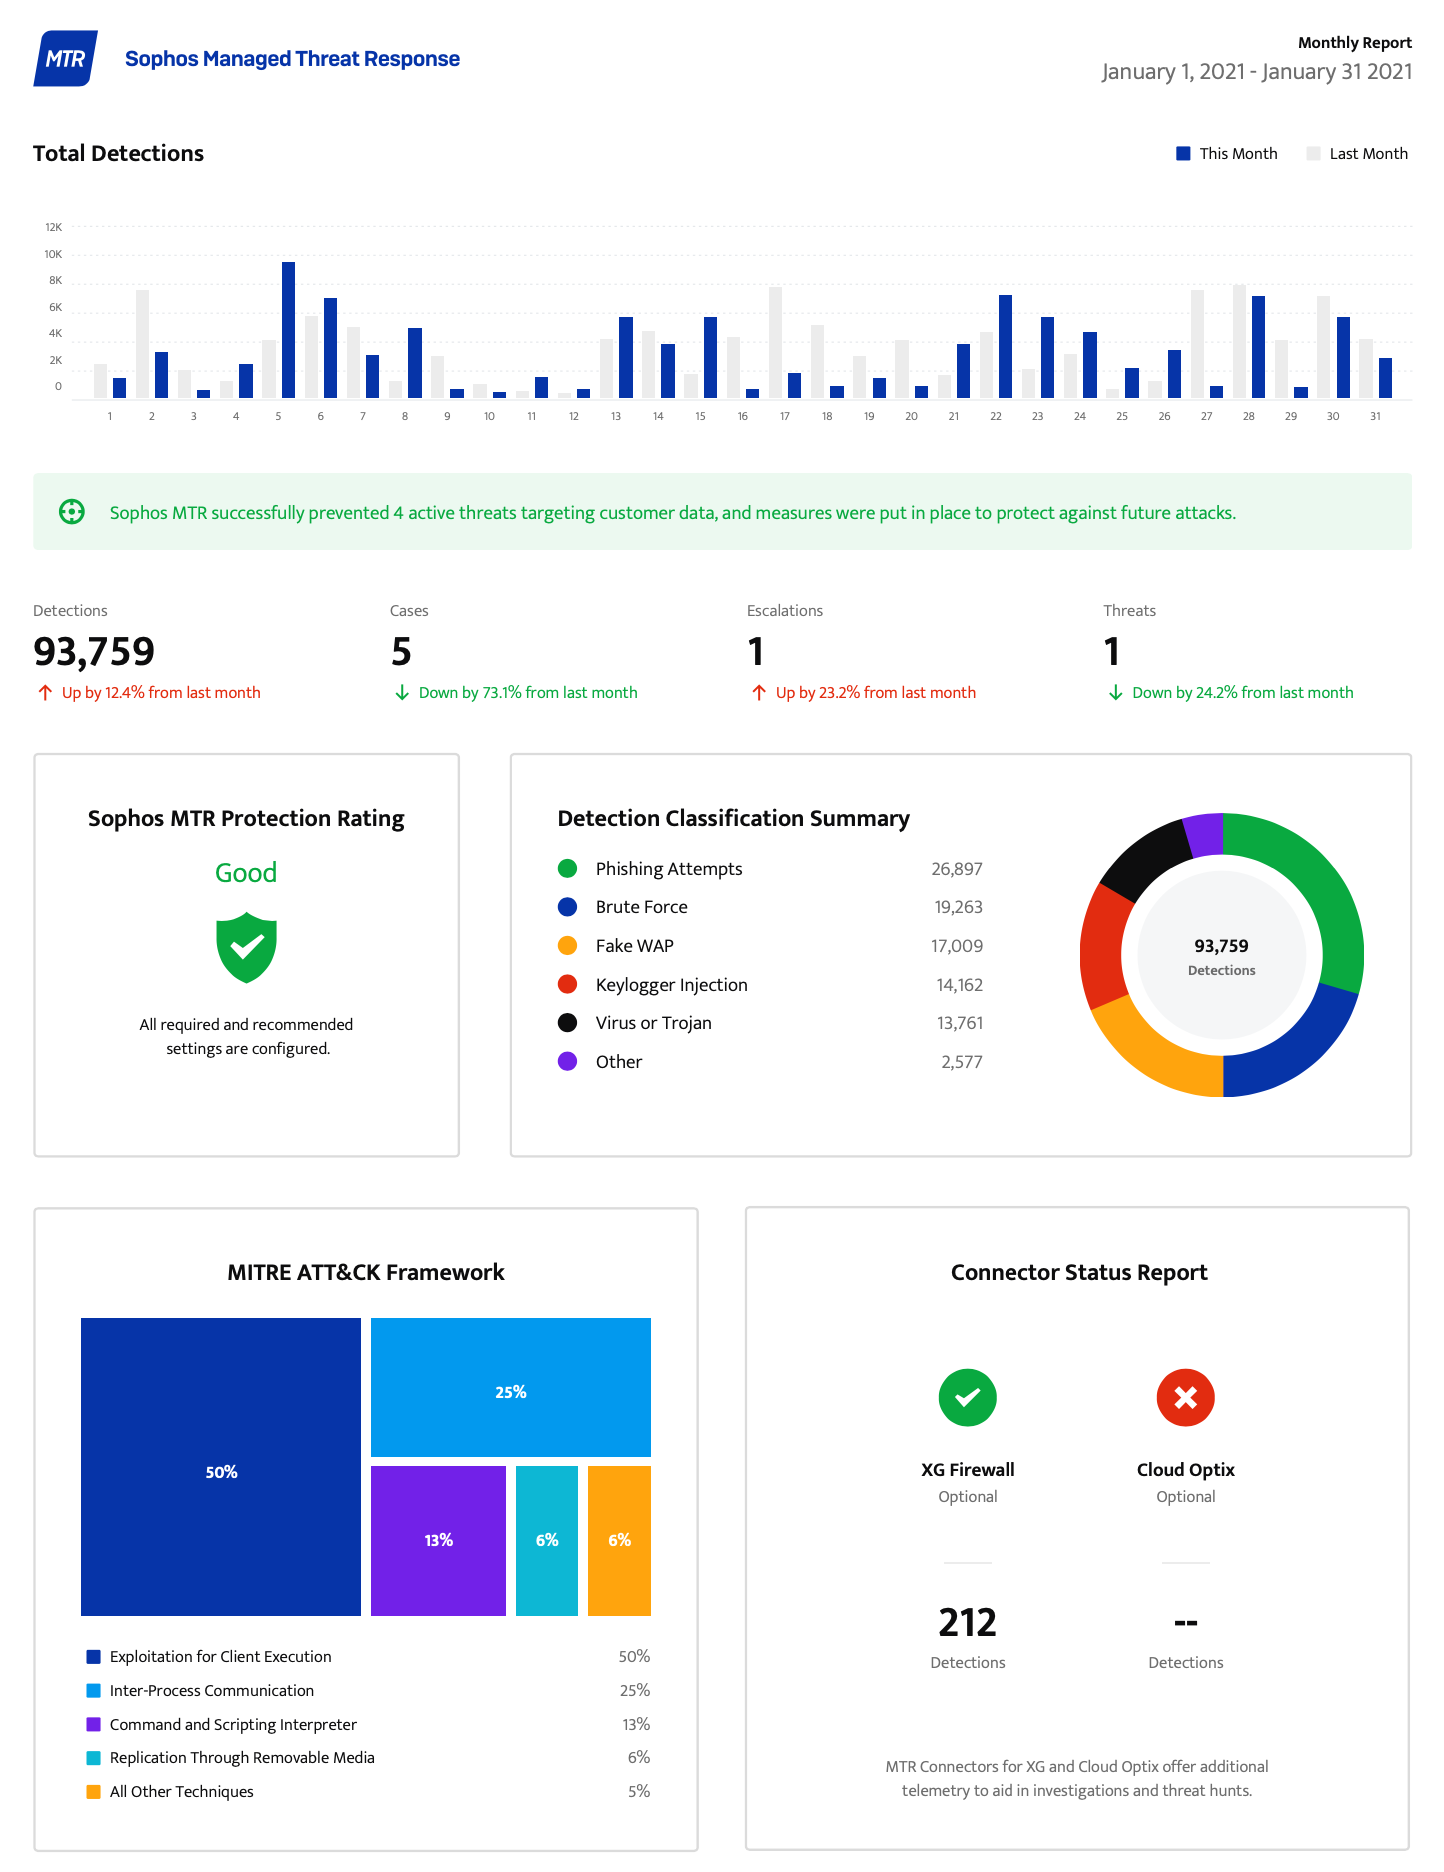Click Down by 73.1% from last month
Viewport: 1444px width, 1872px height.
click(528, 692)
